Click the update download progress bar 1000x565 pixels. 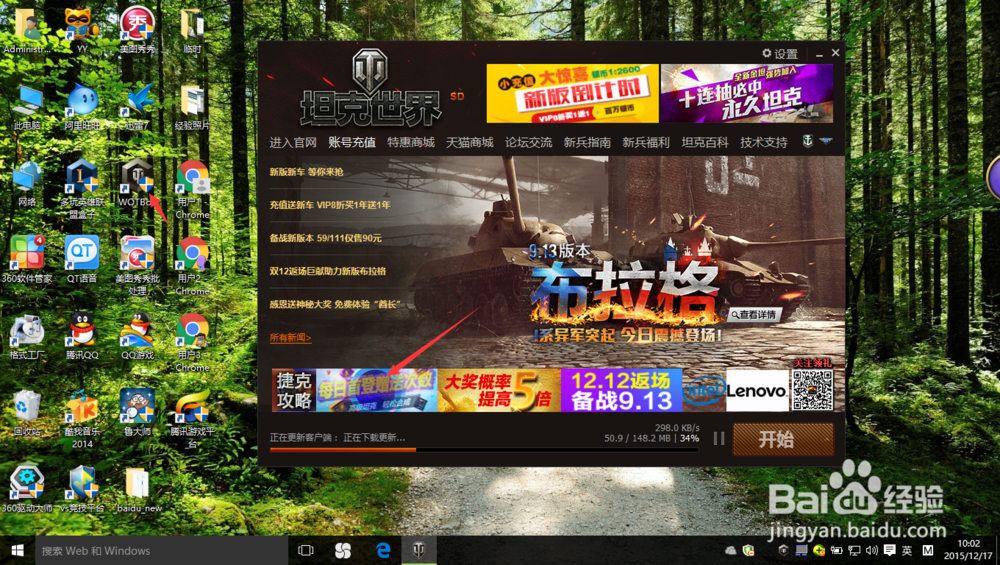484,450
